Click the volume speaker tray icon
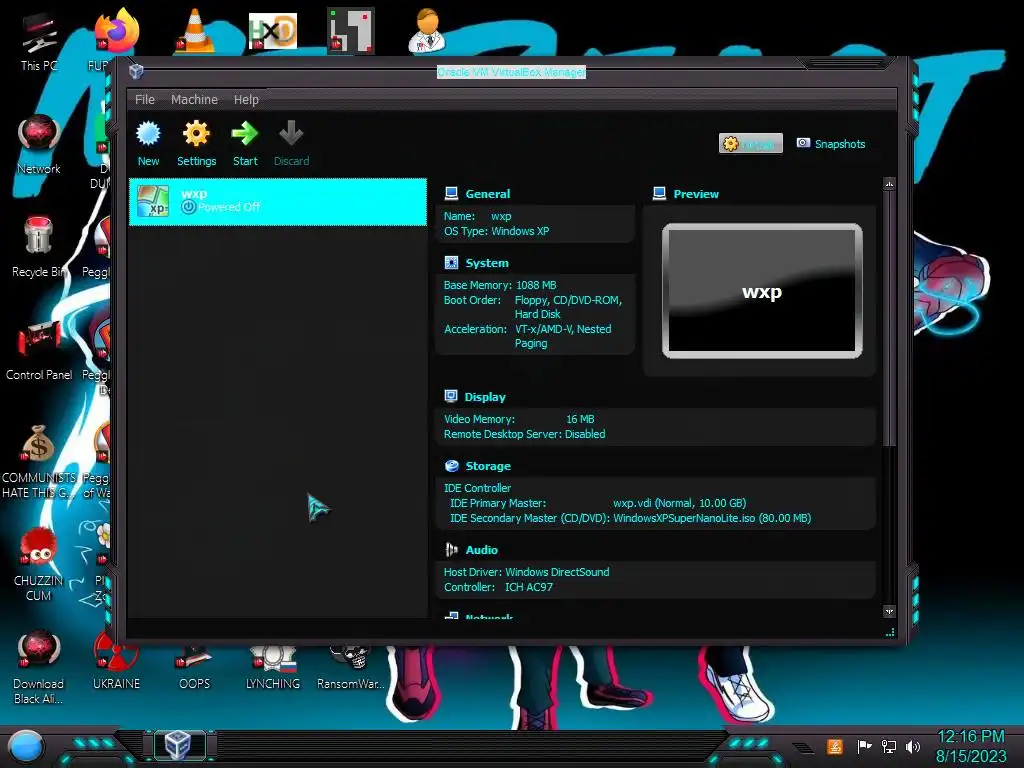This screenshot has width=1024, height=768. [913, 746]
